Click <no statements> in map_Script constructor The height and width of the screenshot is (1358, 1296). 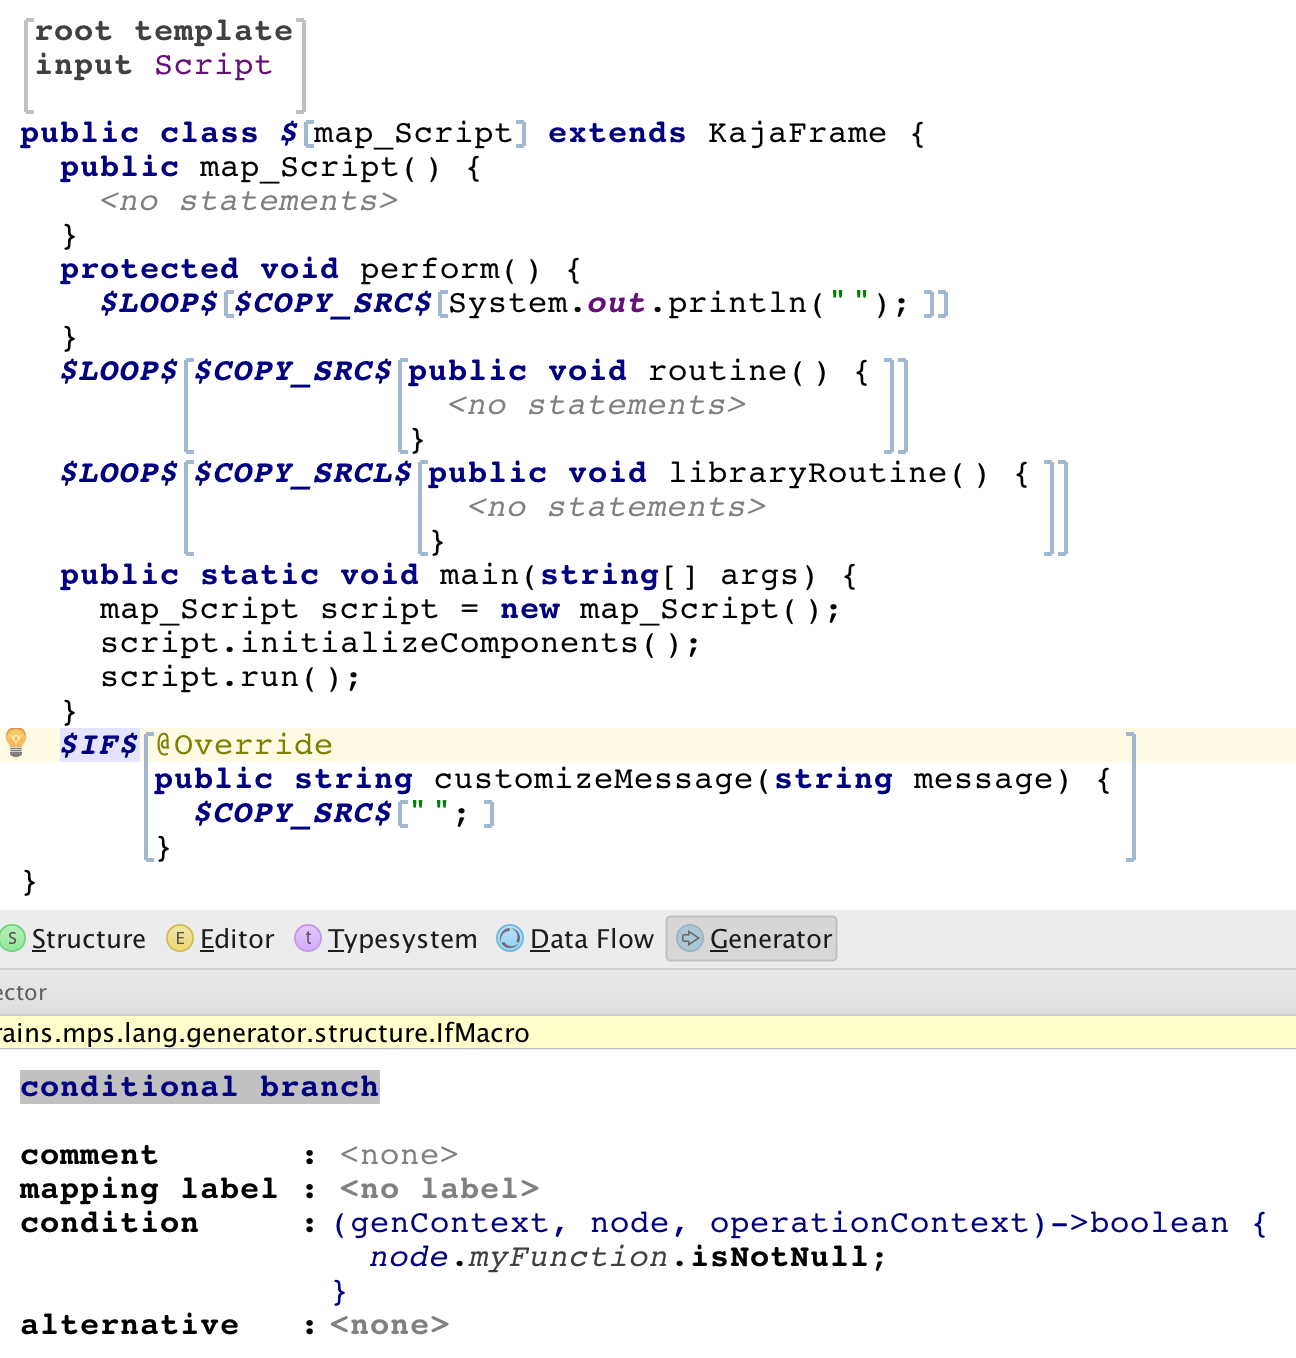coord(248,201)
